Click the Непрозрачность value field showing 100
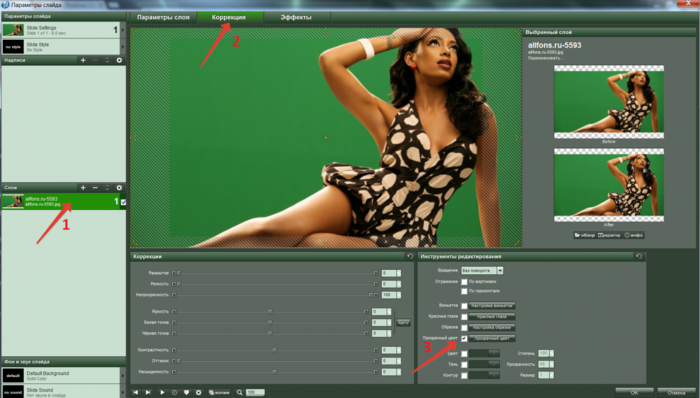The image size is (700, 398). pos(389,295)
